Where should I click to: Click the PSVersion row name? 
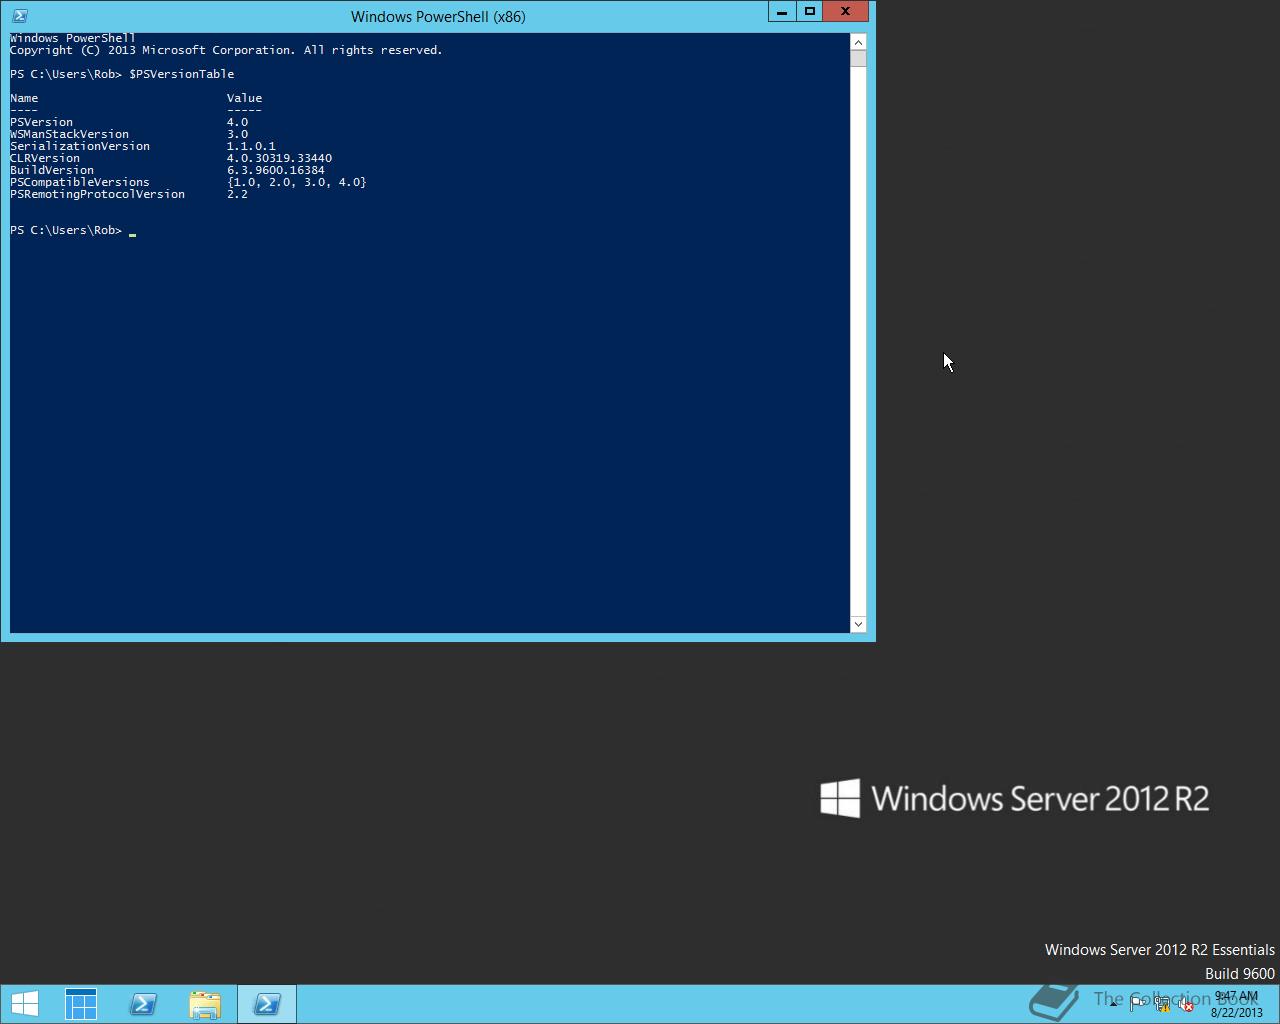tap(41, 122)
